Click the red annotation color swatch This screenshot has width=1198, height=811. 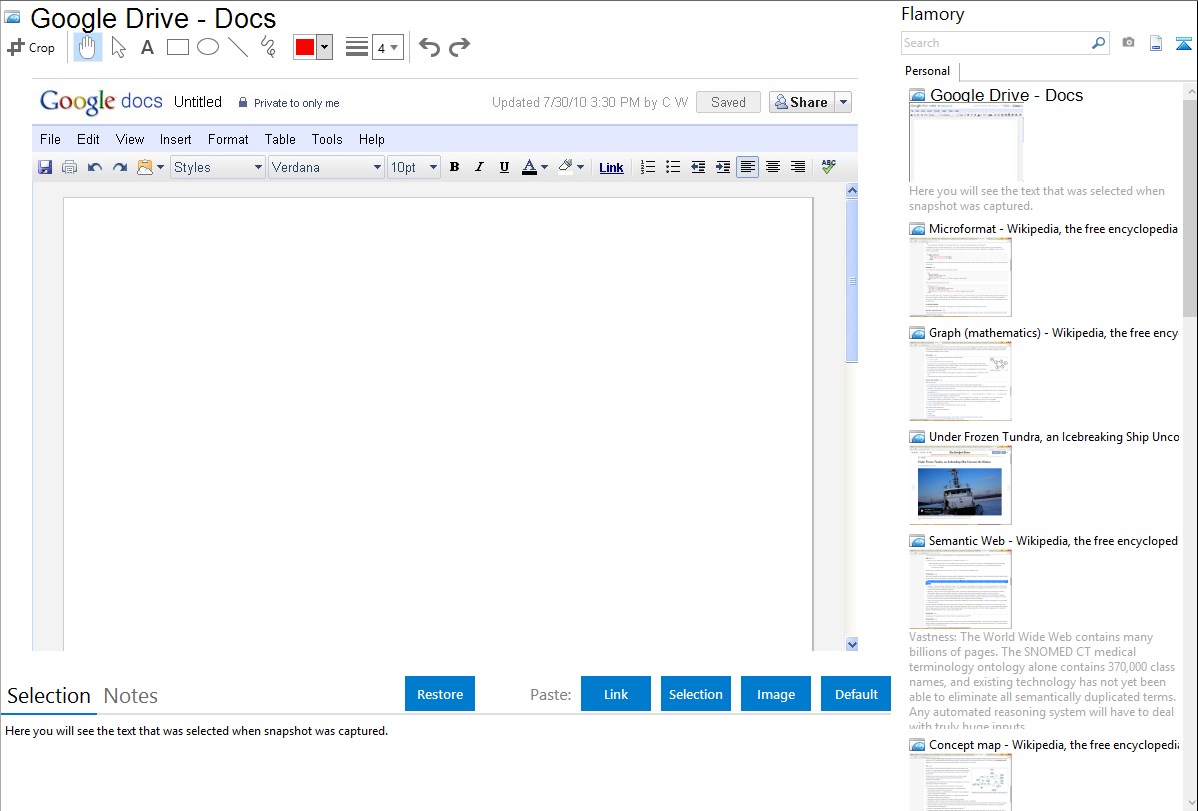305,47
